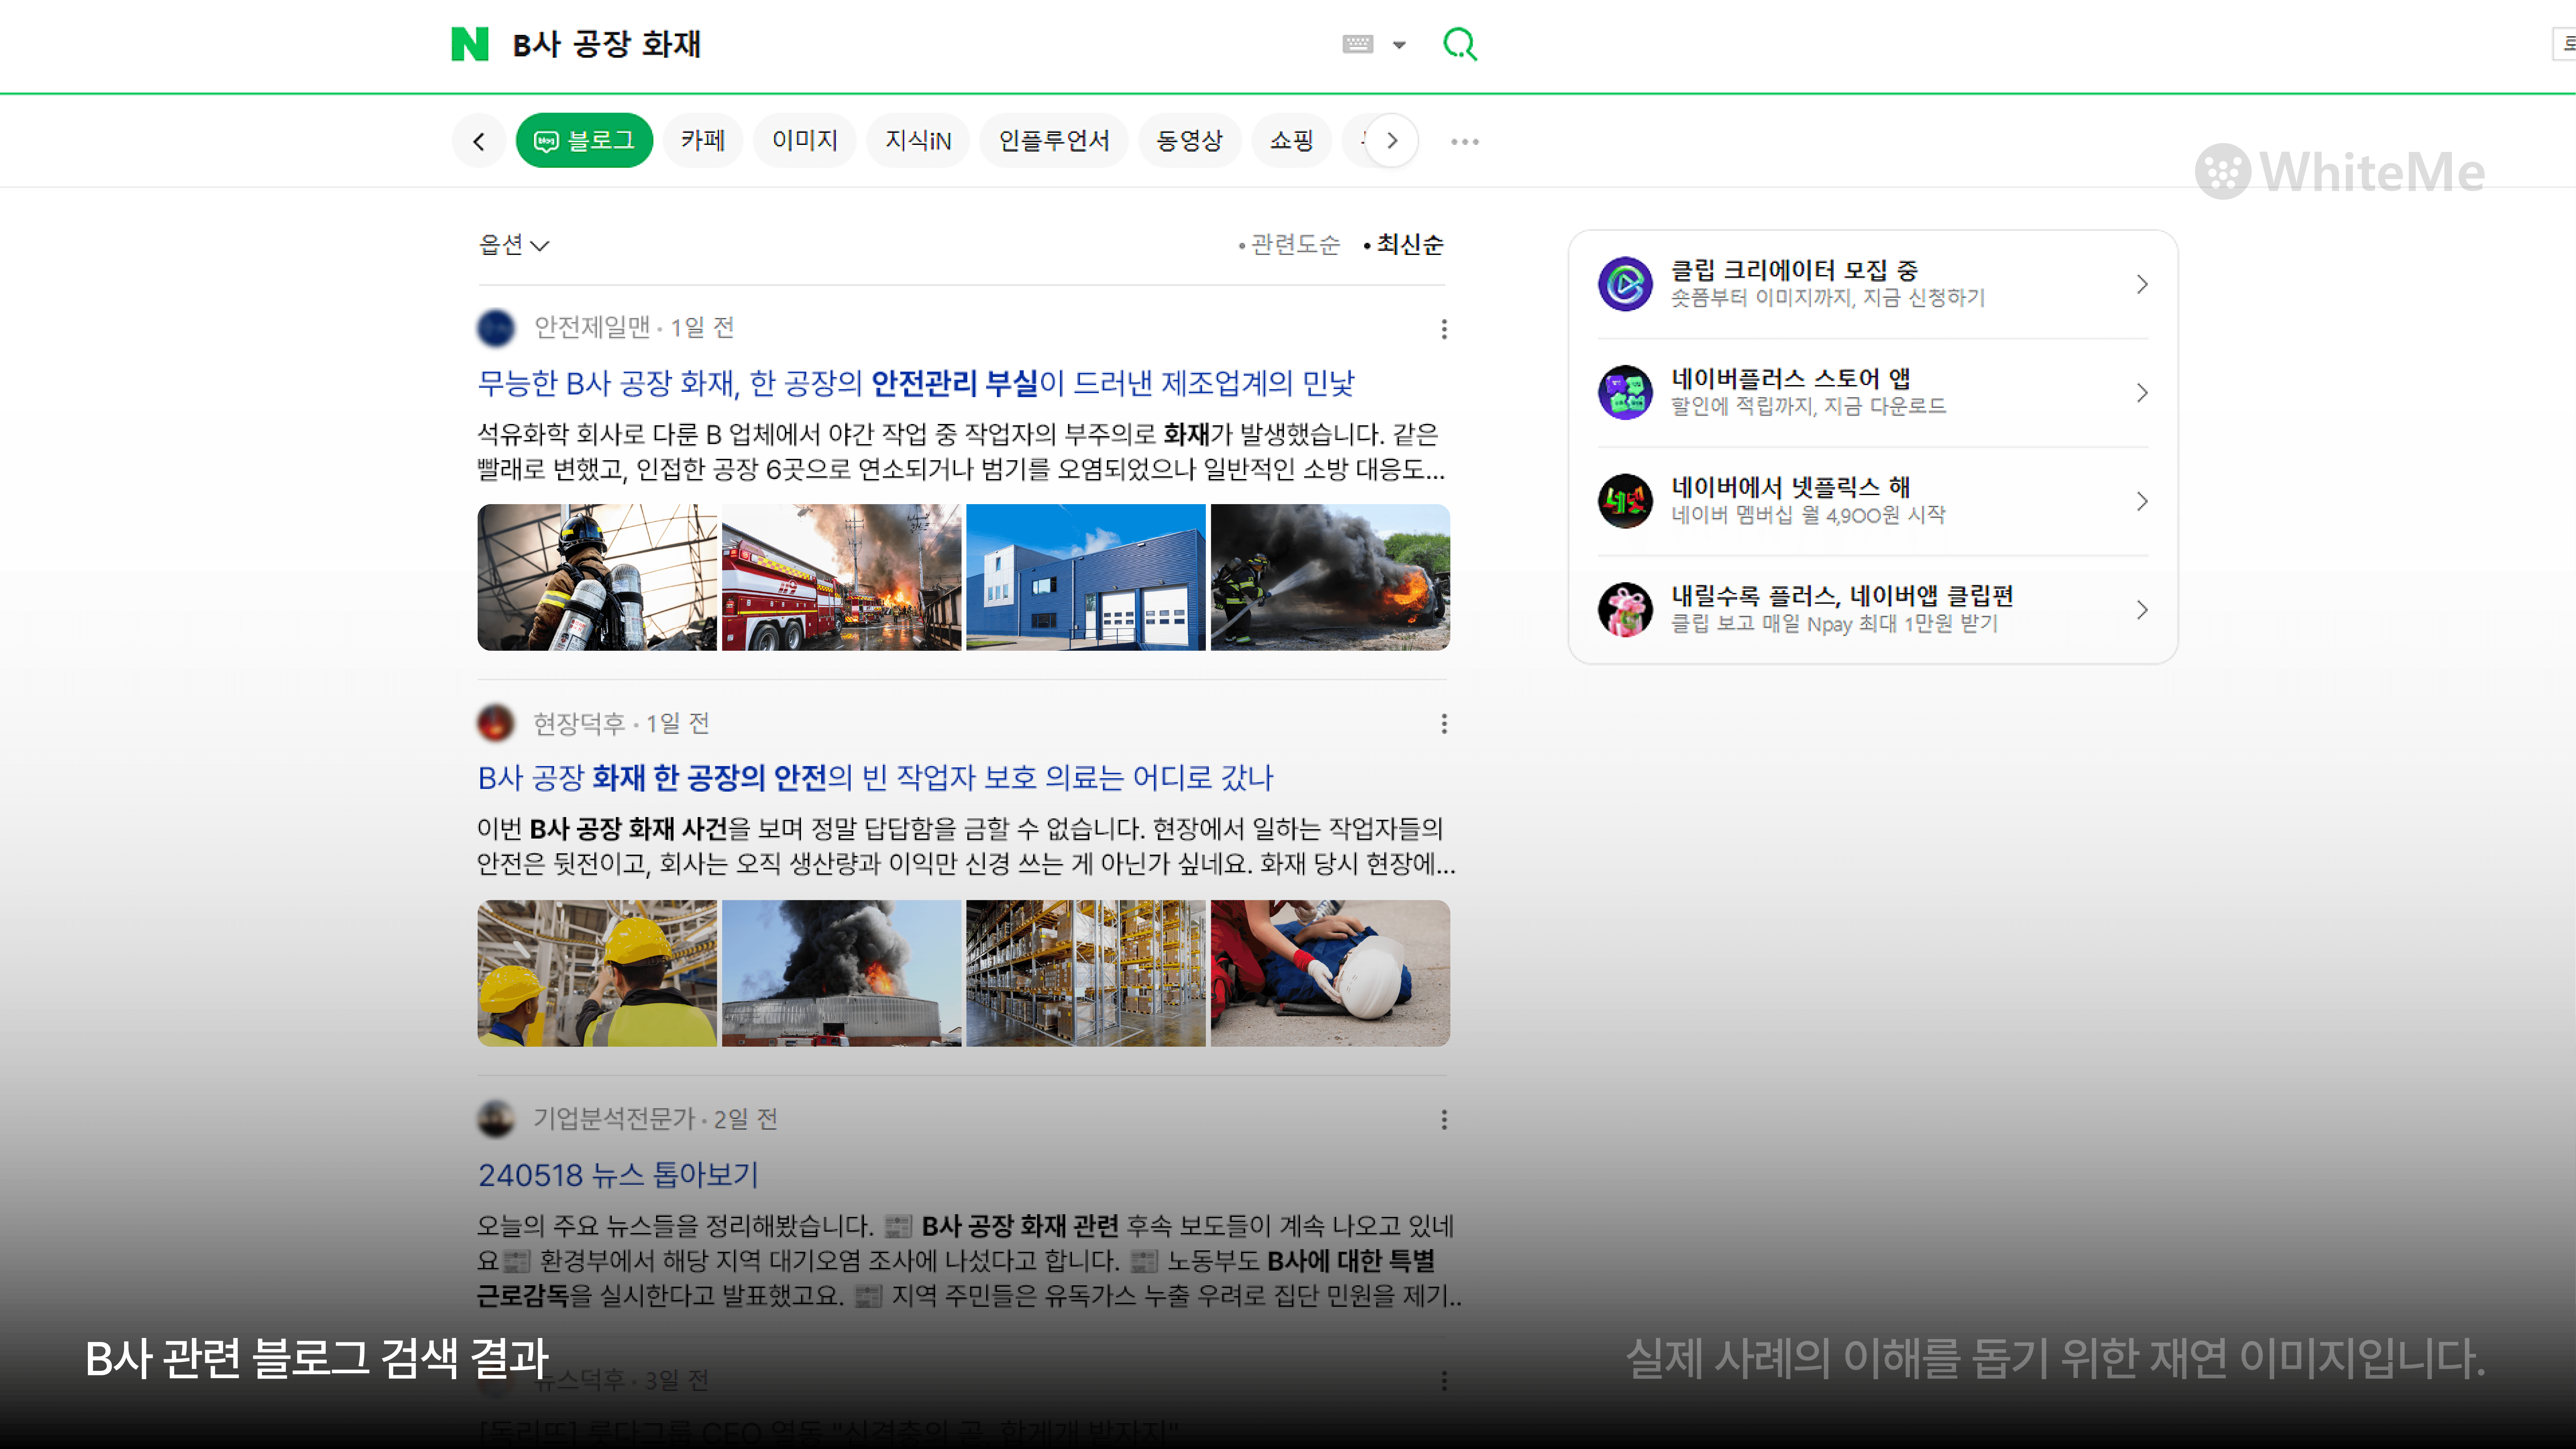Click the 내릴수록 플러스 클립편 icon
2576x1449 pixels.
[x=1625, y=610]
